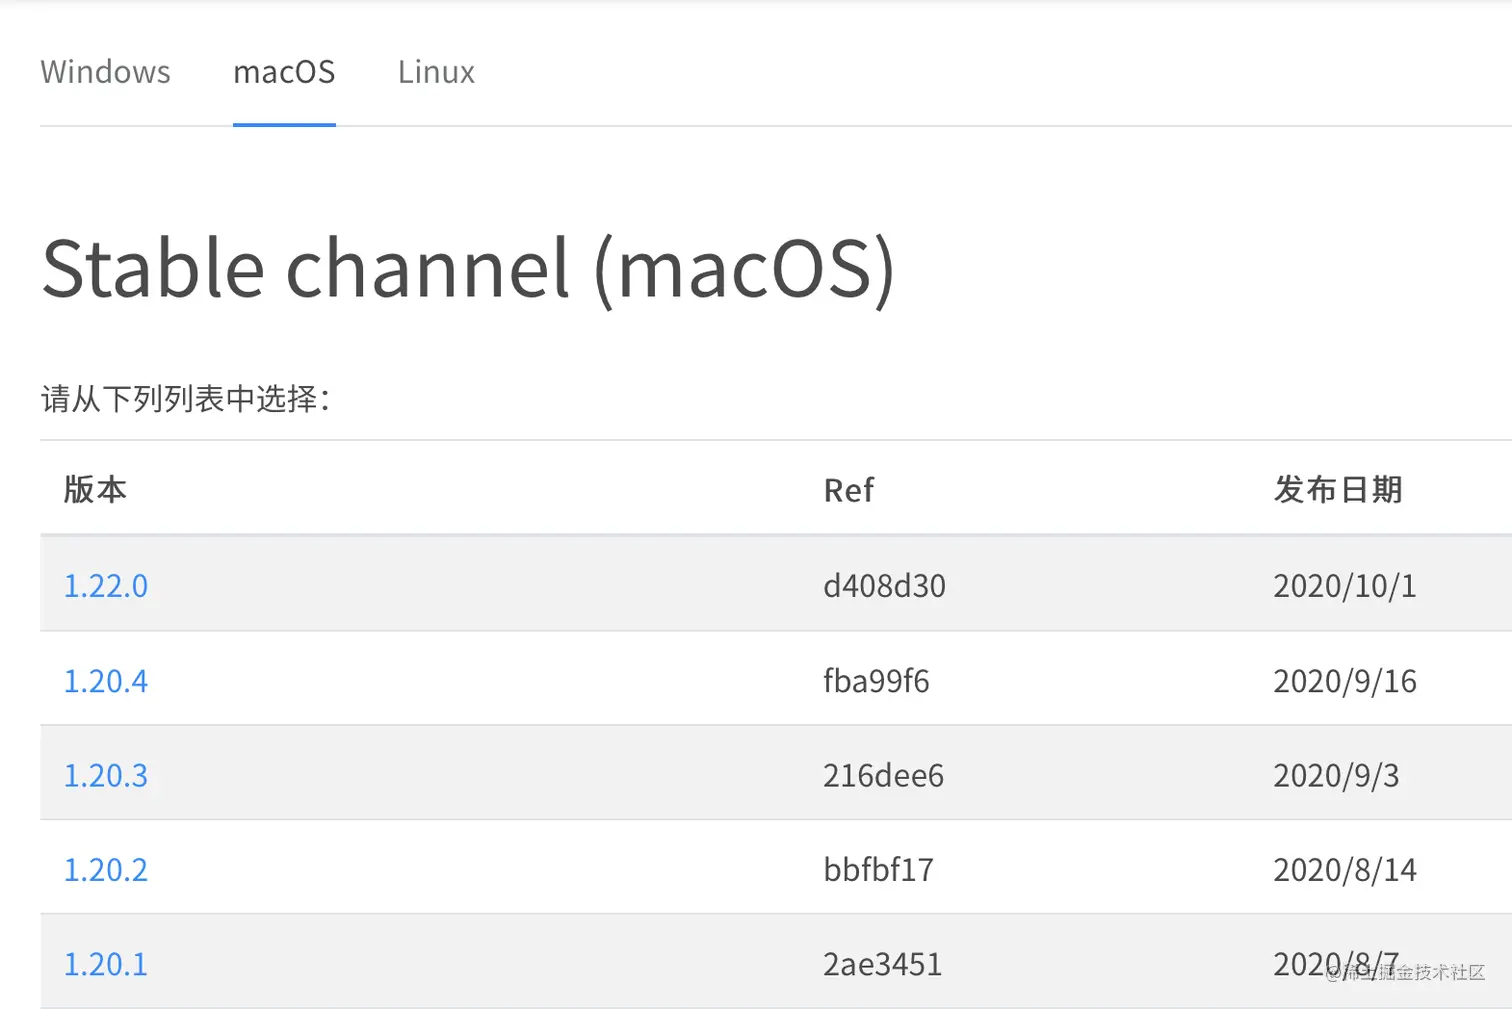This screenshot has width=1512, height=1009.
Task: Click Ref hash bbfbf17
Action: 878,870
